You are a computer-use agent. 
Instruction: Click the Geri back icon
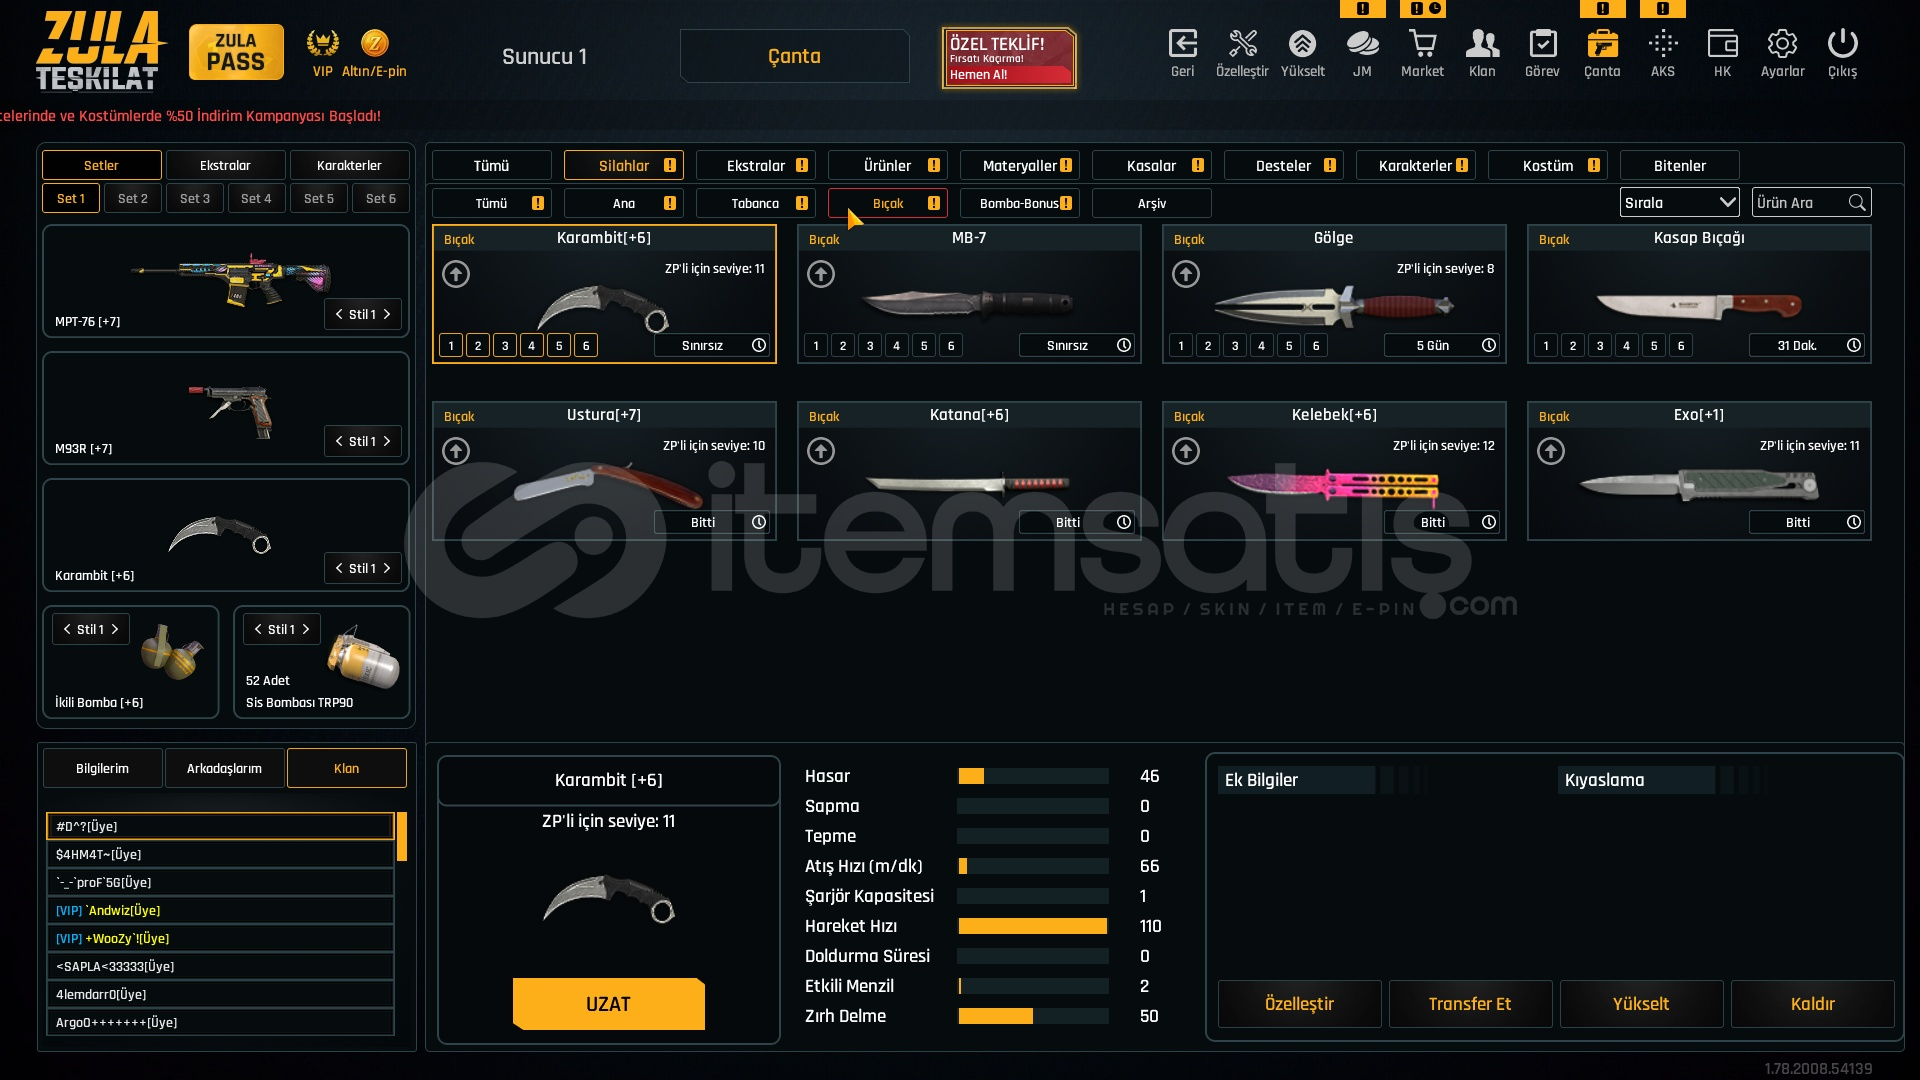coord(1182,44)
